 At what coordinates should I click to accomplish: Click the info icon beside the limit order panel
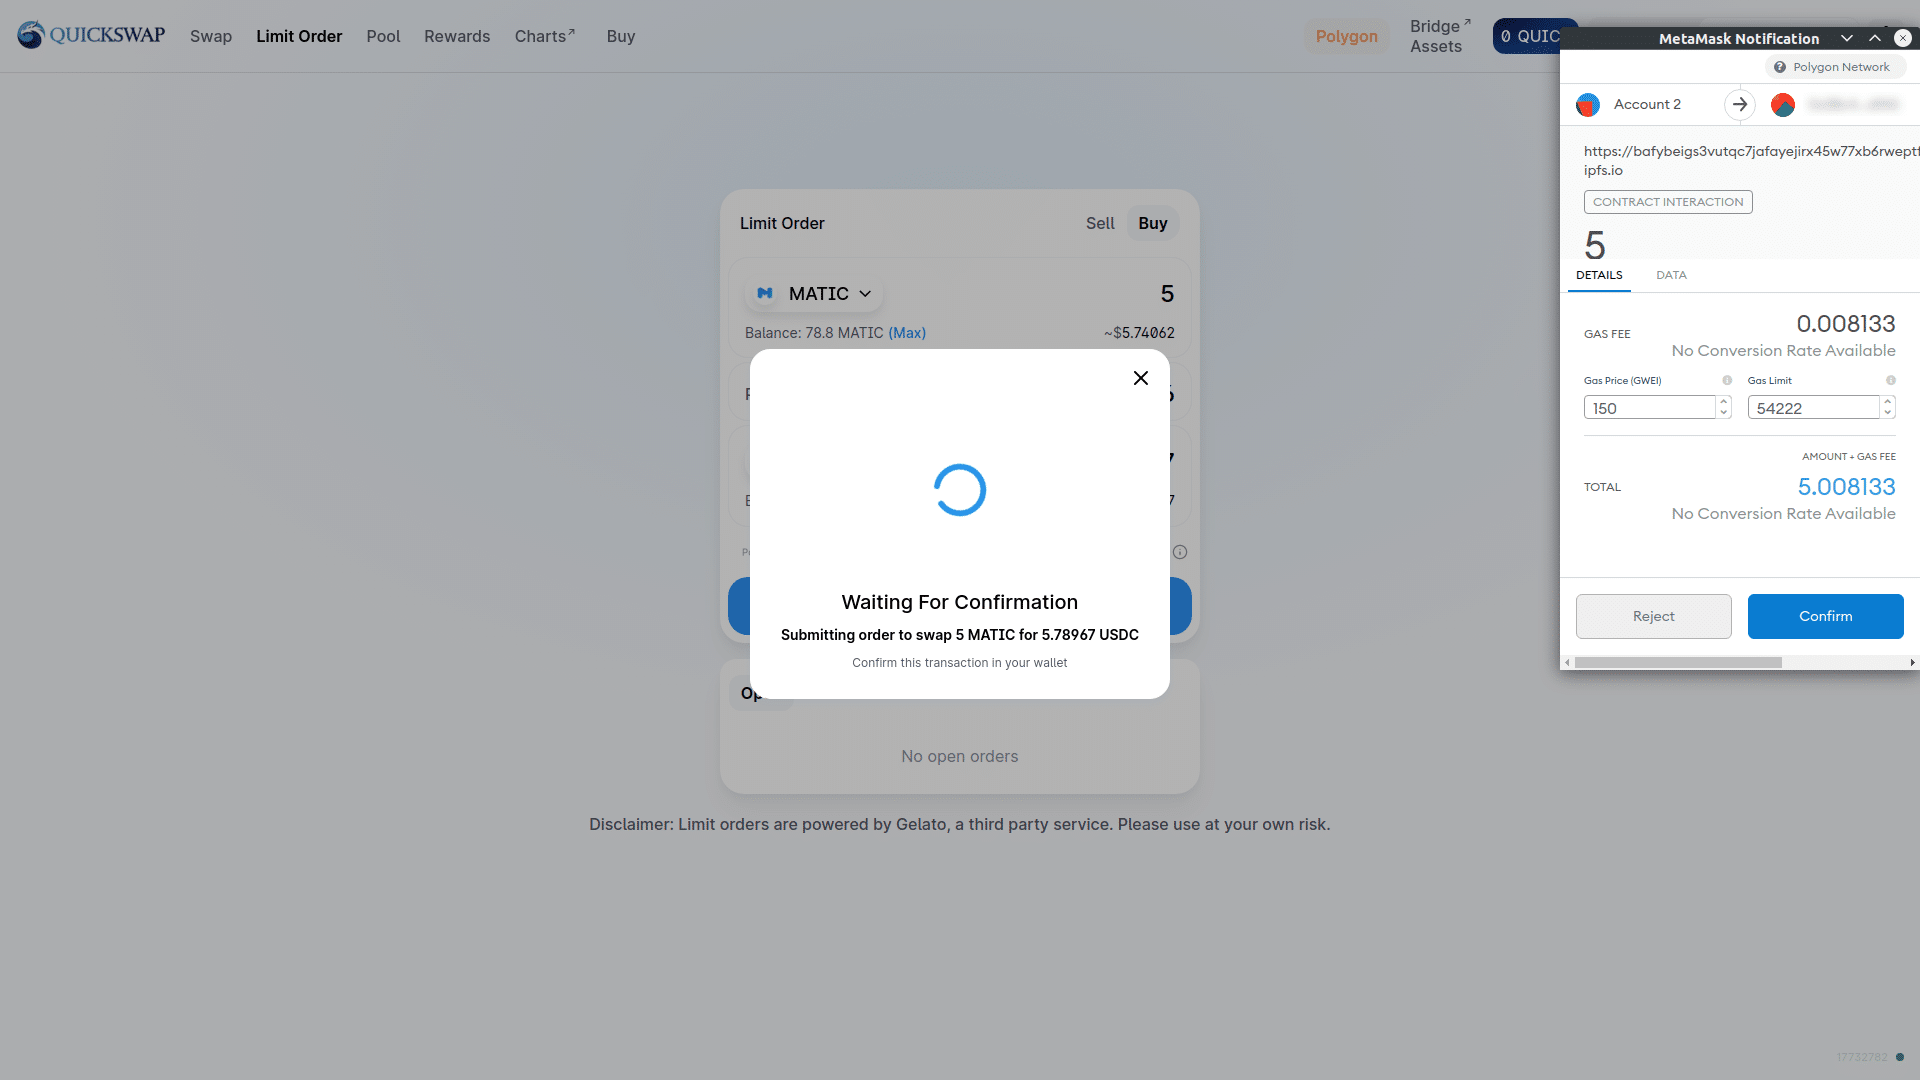pyautogui.click(x=1180, y=552)
